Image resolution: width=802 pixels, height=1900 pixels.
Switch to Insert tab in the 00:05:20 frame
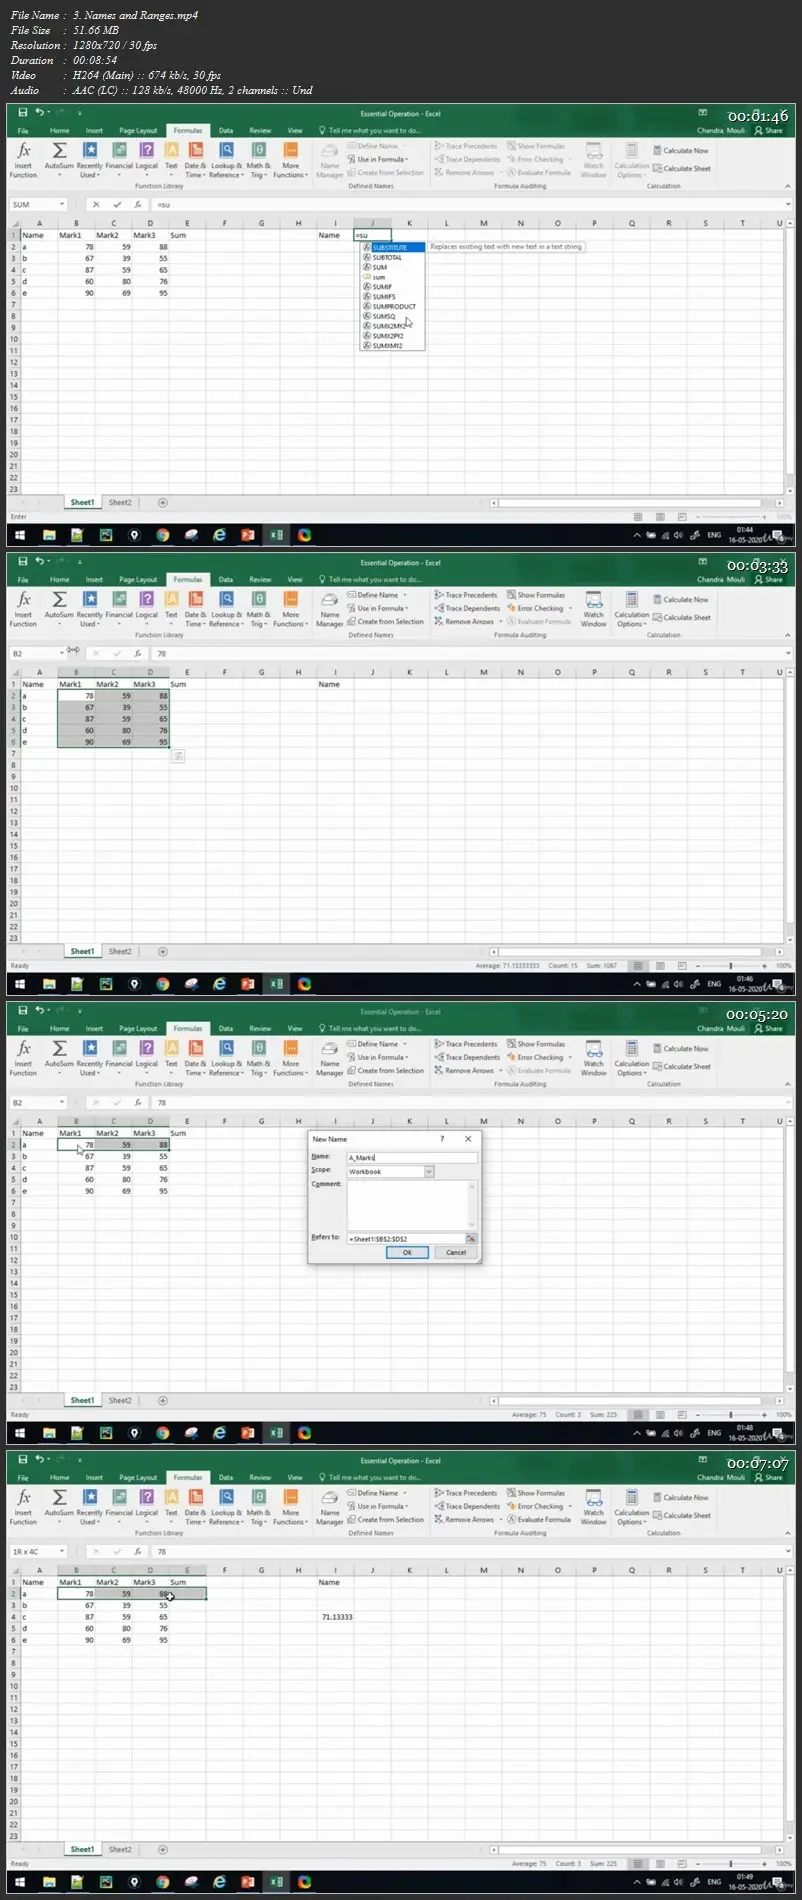coord(94,1029)
